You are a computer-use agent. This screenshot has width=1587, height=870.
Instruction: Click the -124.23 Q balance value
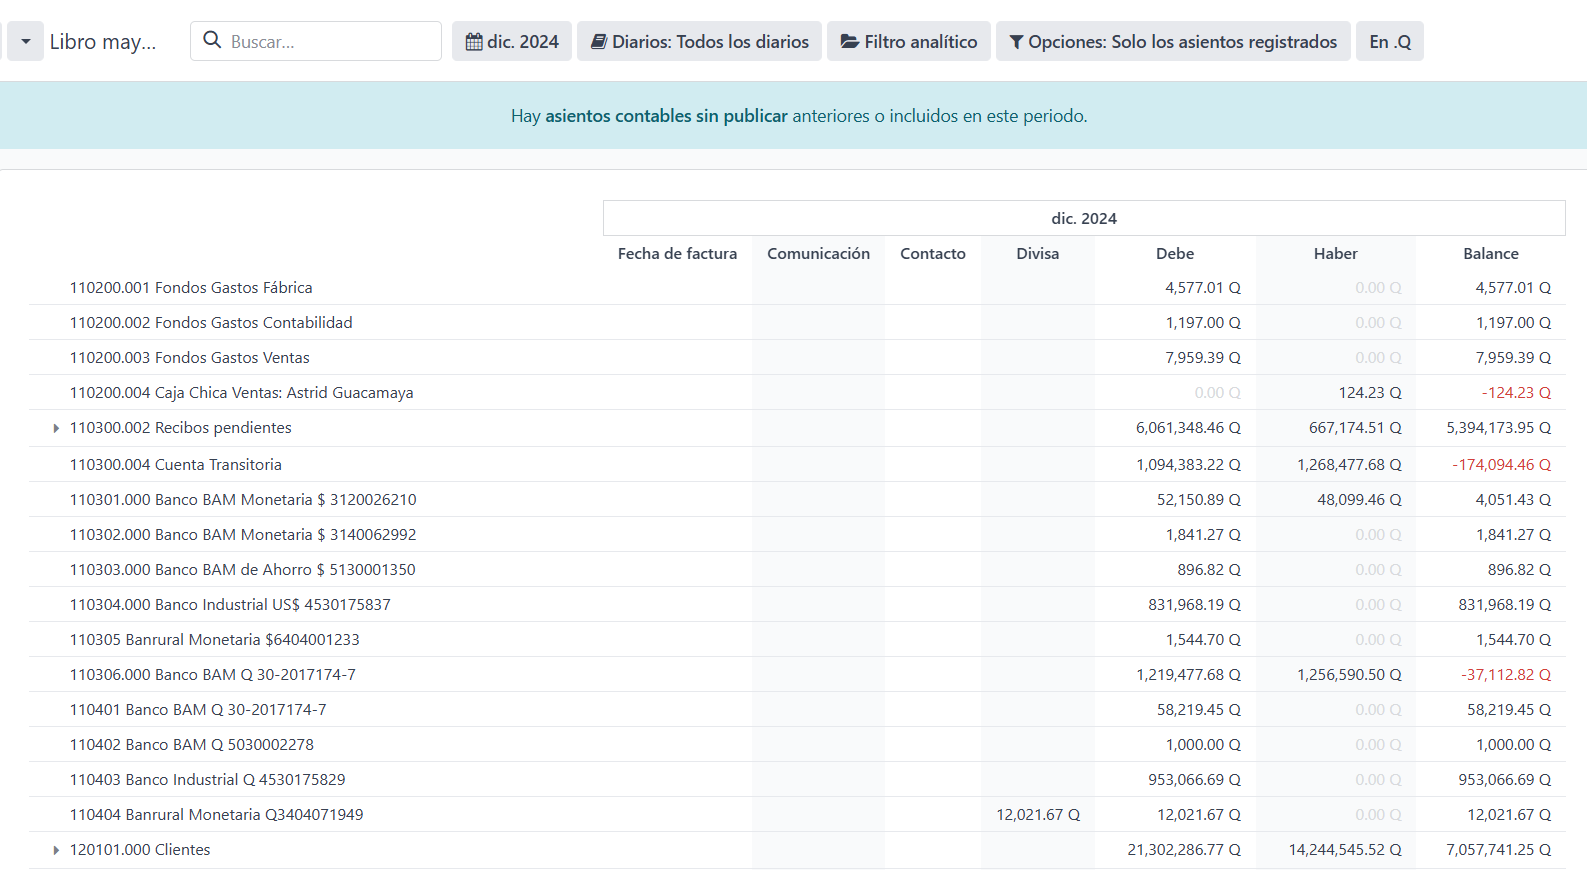[x=1516, y=393]
